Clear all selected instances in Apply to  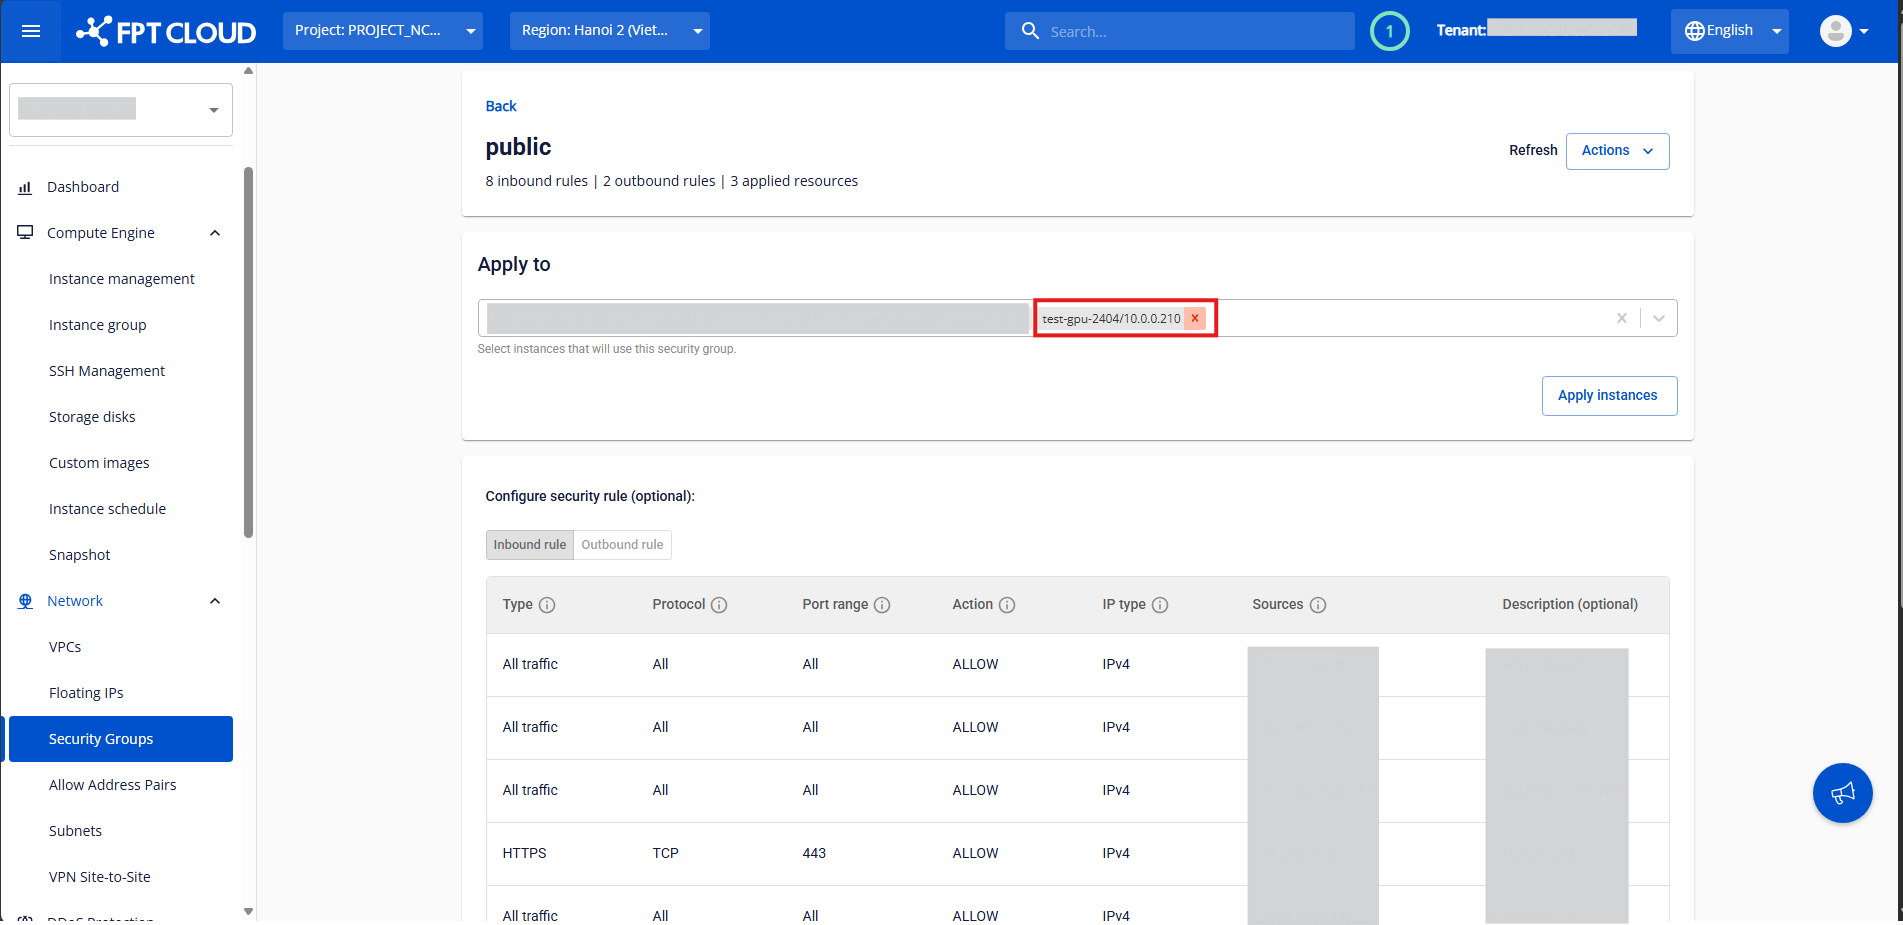(x=1621, y=318)
